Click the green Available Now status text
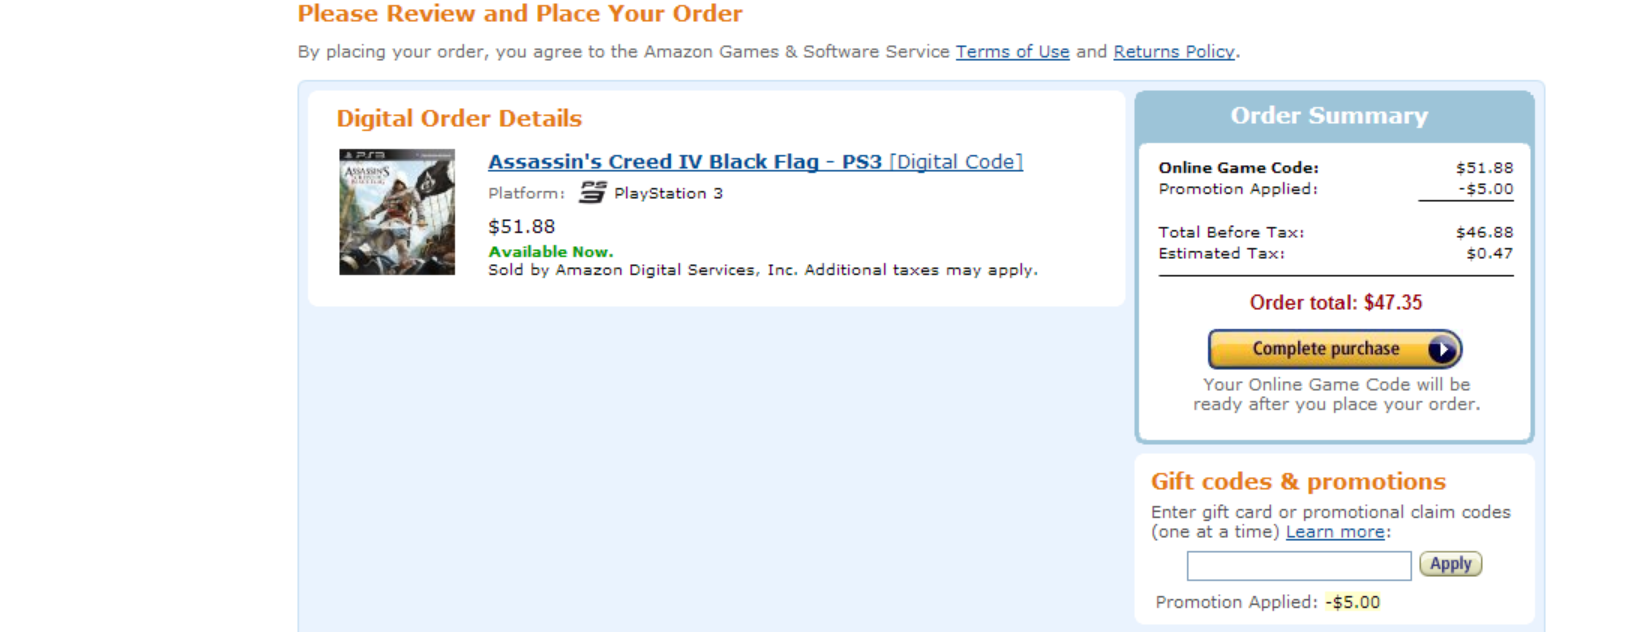The height and width of the screenshot is (632, 1645). tap(550, 252)
